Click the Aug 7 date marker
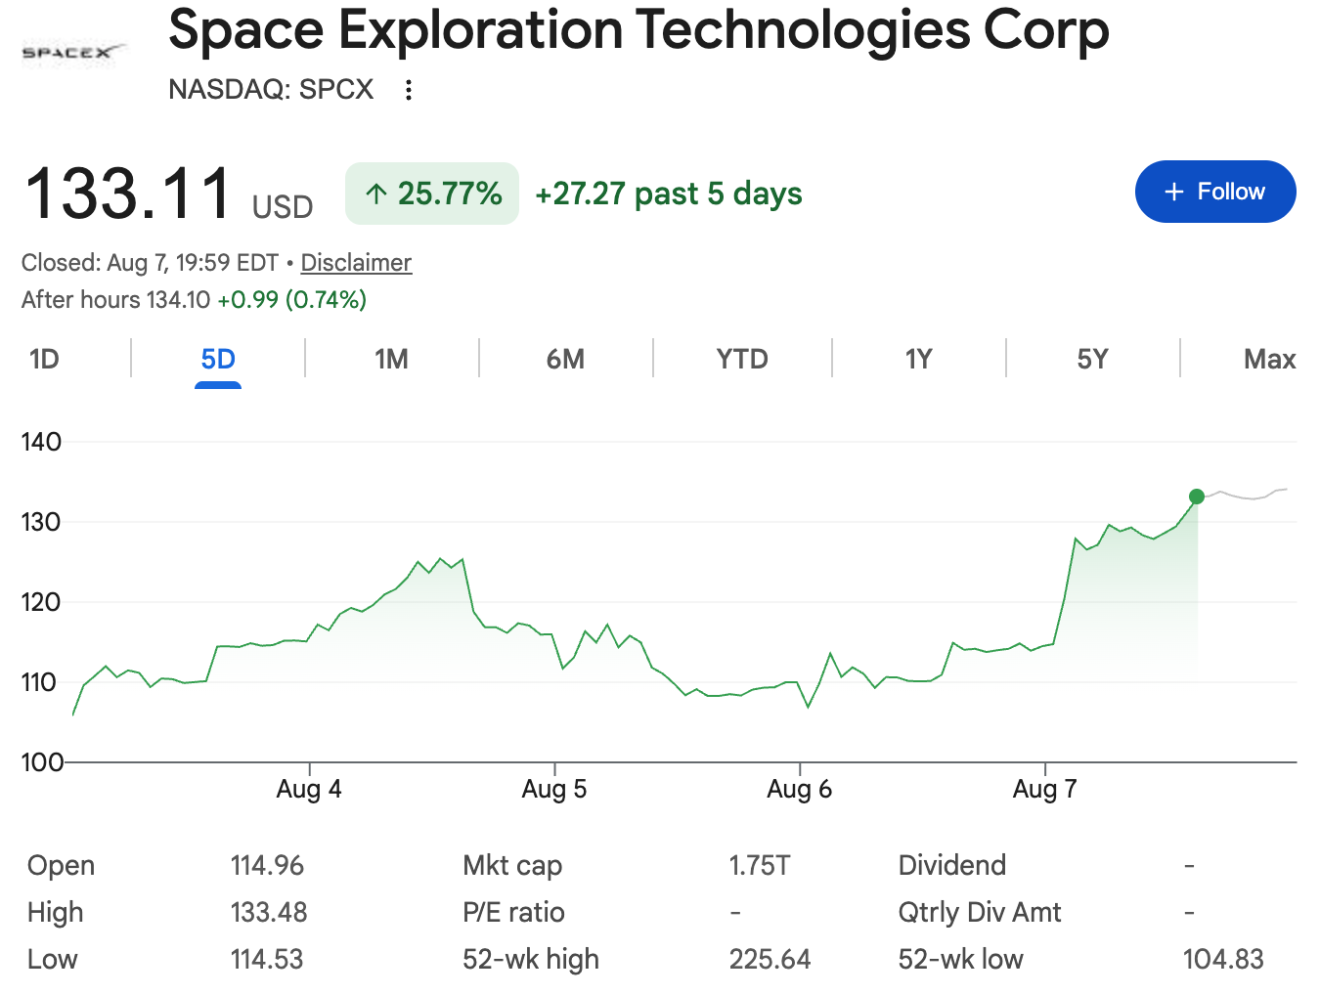The width and height of the screenshot is (1320, 995). pos(1045,789)
